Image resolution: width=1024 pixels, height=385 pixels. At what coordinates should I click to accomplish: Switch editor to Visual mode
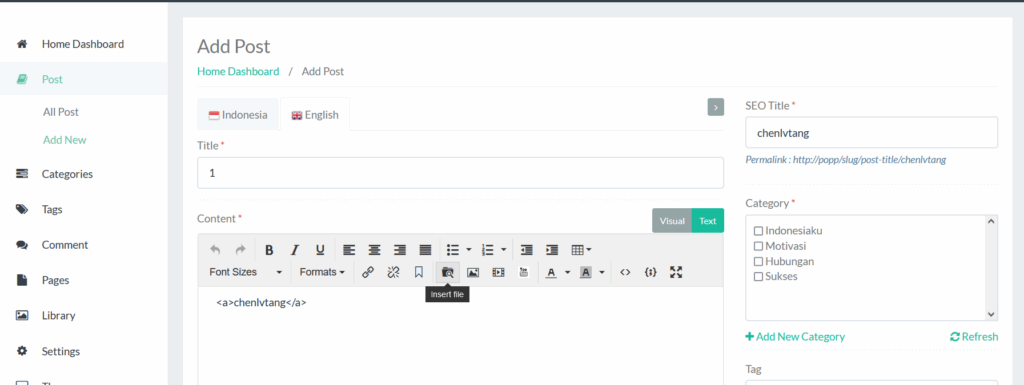(x=672, y=221)
